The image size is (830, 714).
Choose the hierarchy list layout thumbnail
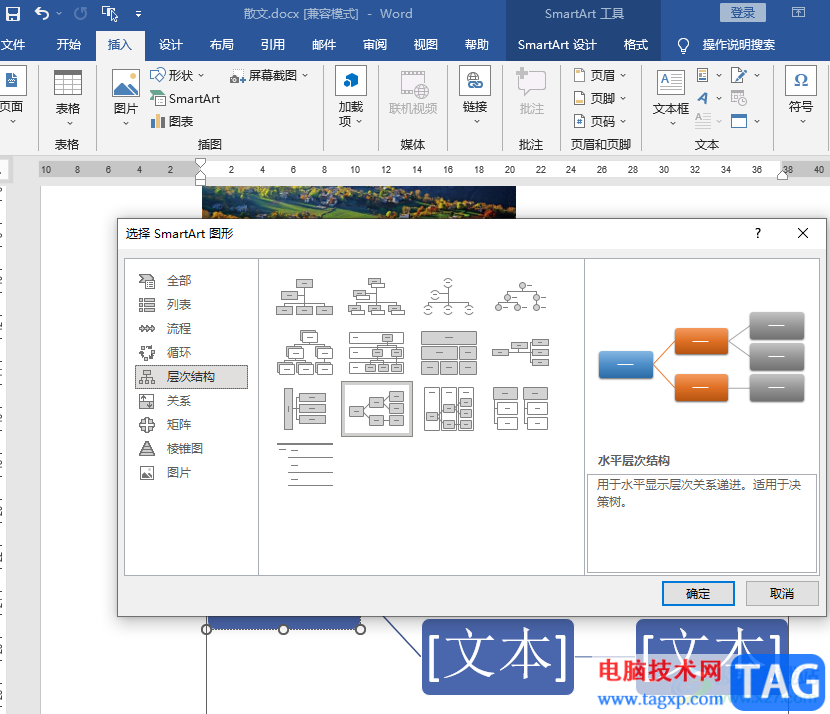pyautogui.click(x=521, y=409)
